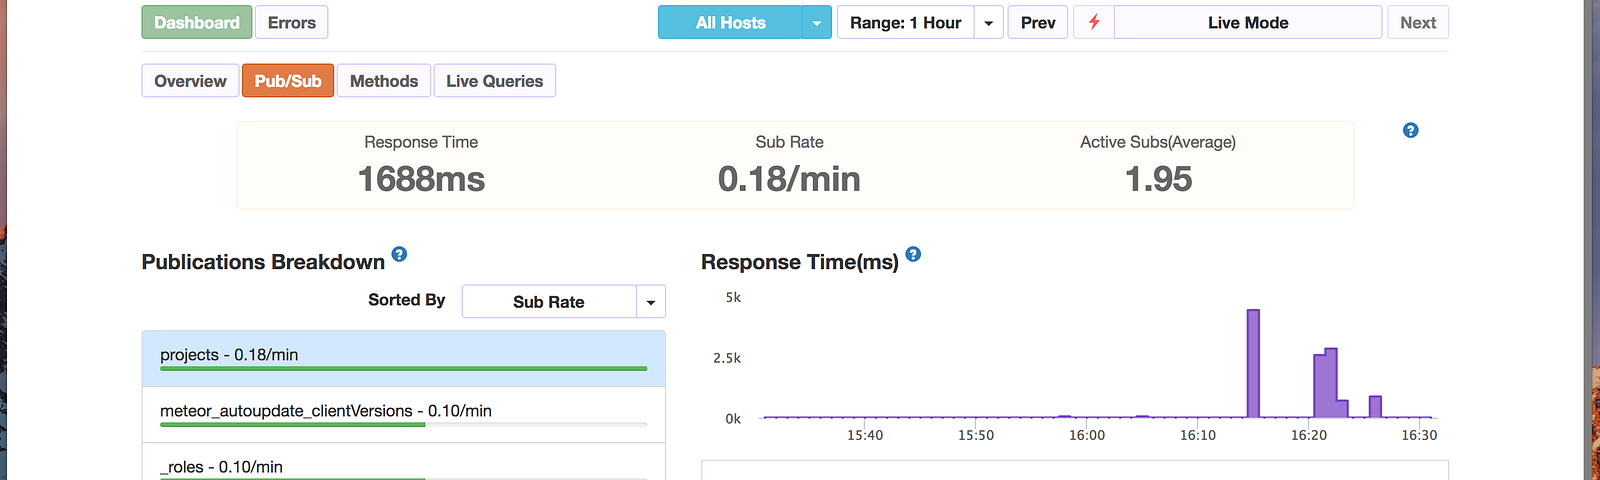Click the Next time range button
Viewport: 1600px width, 480px height.
click(x=1418, y=22)
